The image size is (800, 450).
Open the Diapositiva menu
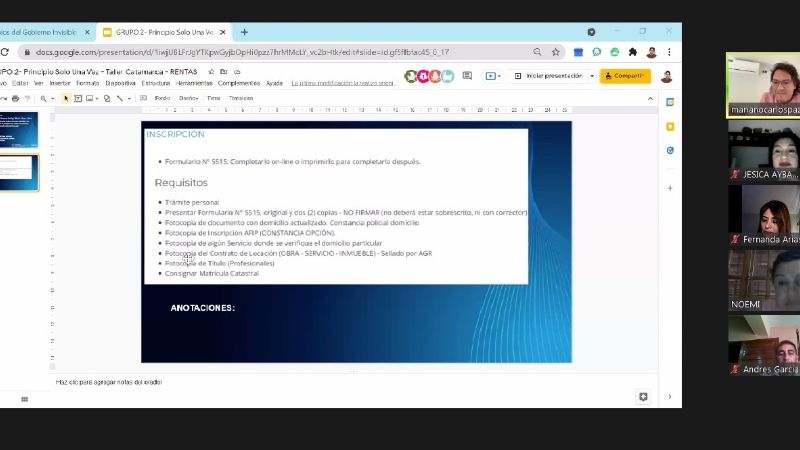pyautogui.click(x=120, y=83)
